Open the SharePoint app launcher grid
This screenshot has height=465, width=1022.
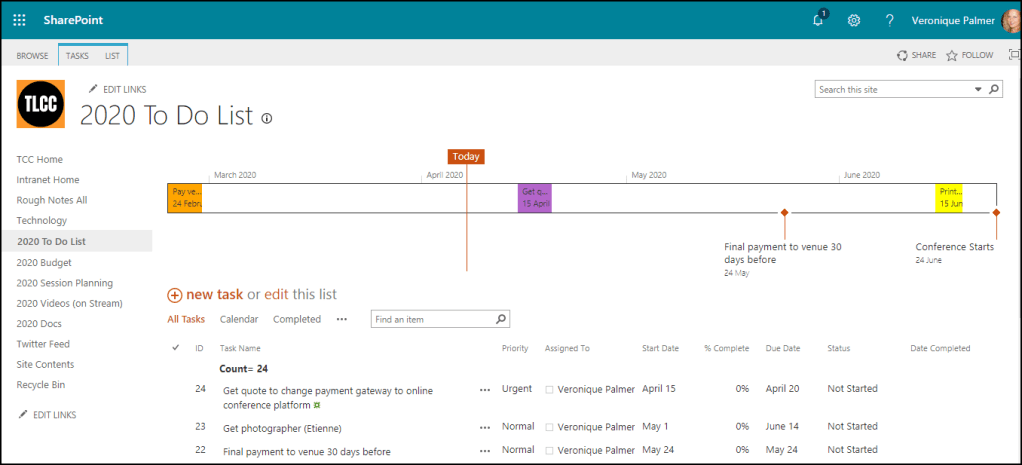tap(20, 20)
